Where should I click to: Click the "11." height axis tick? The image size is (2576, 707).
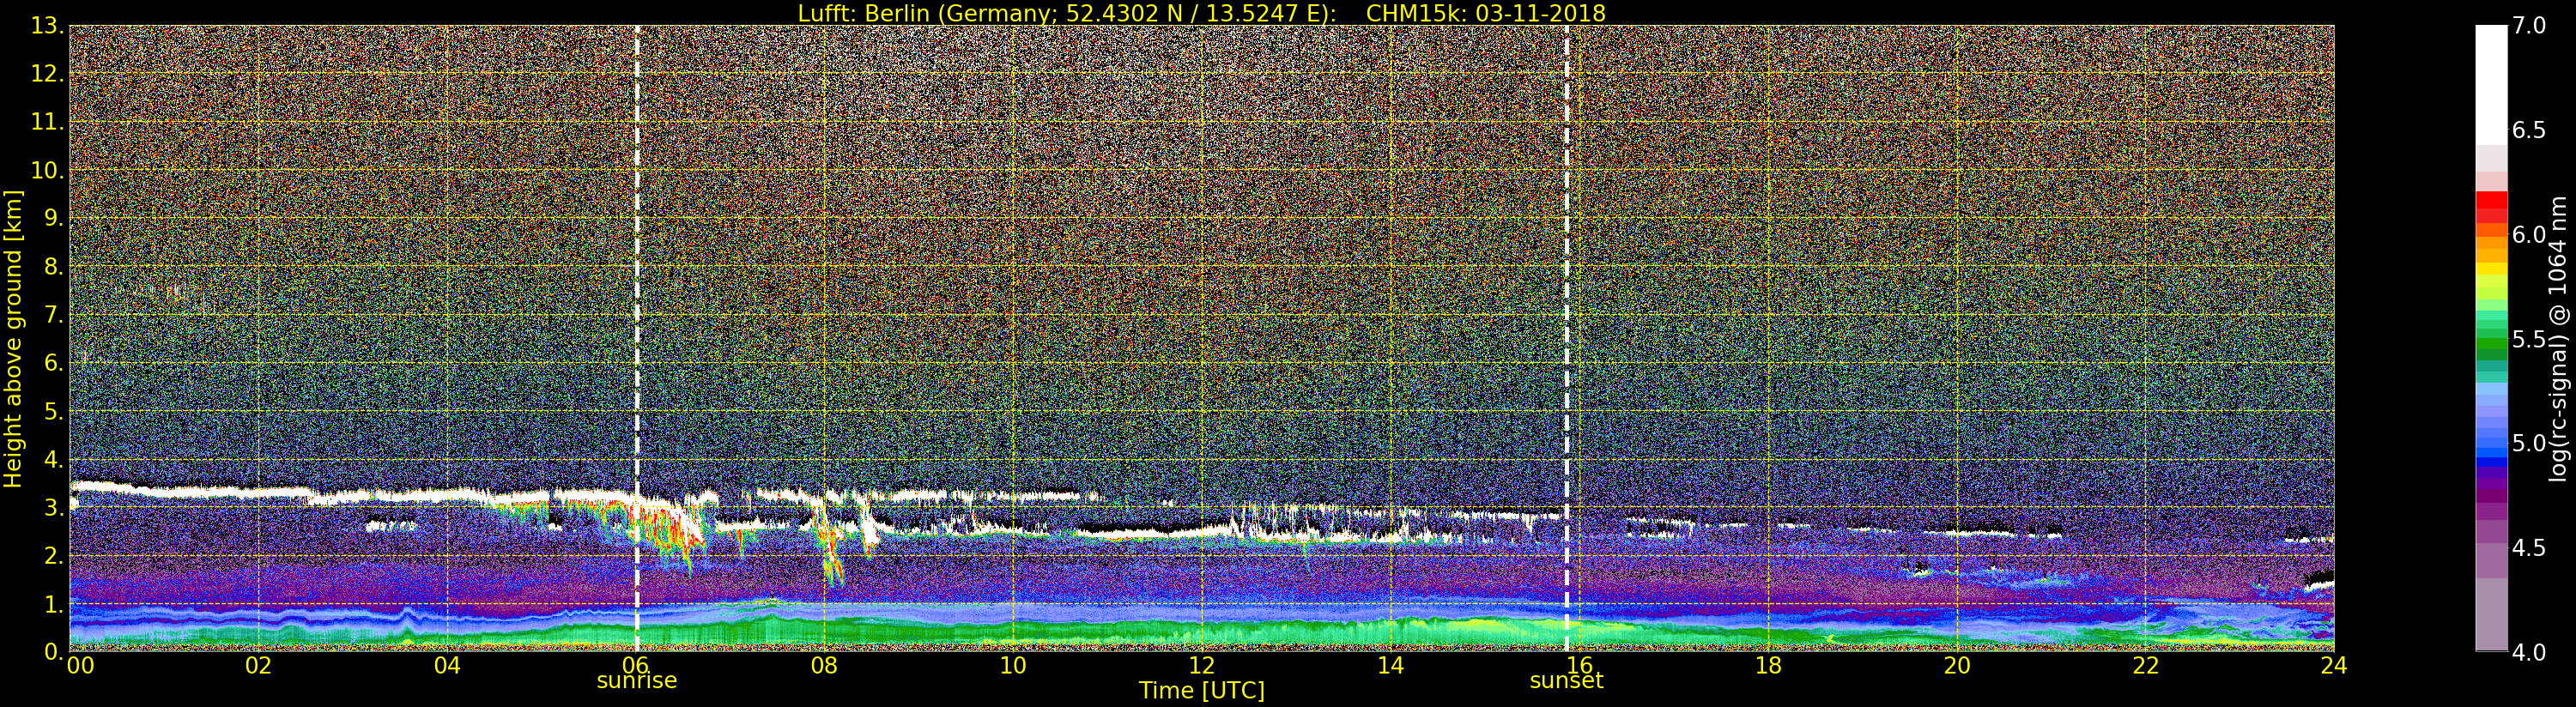47,122
